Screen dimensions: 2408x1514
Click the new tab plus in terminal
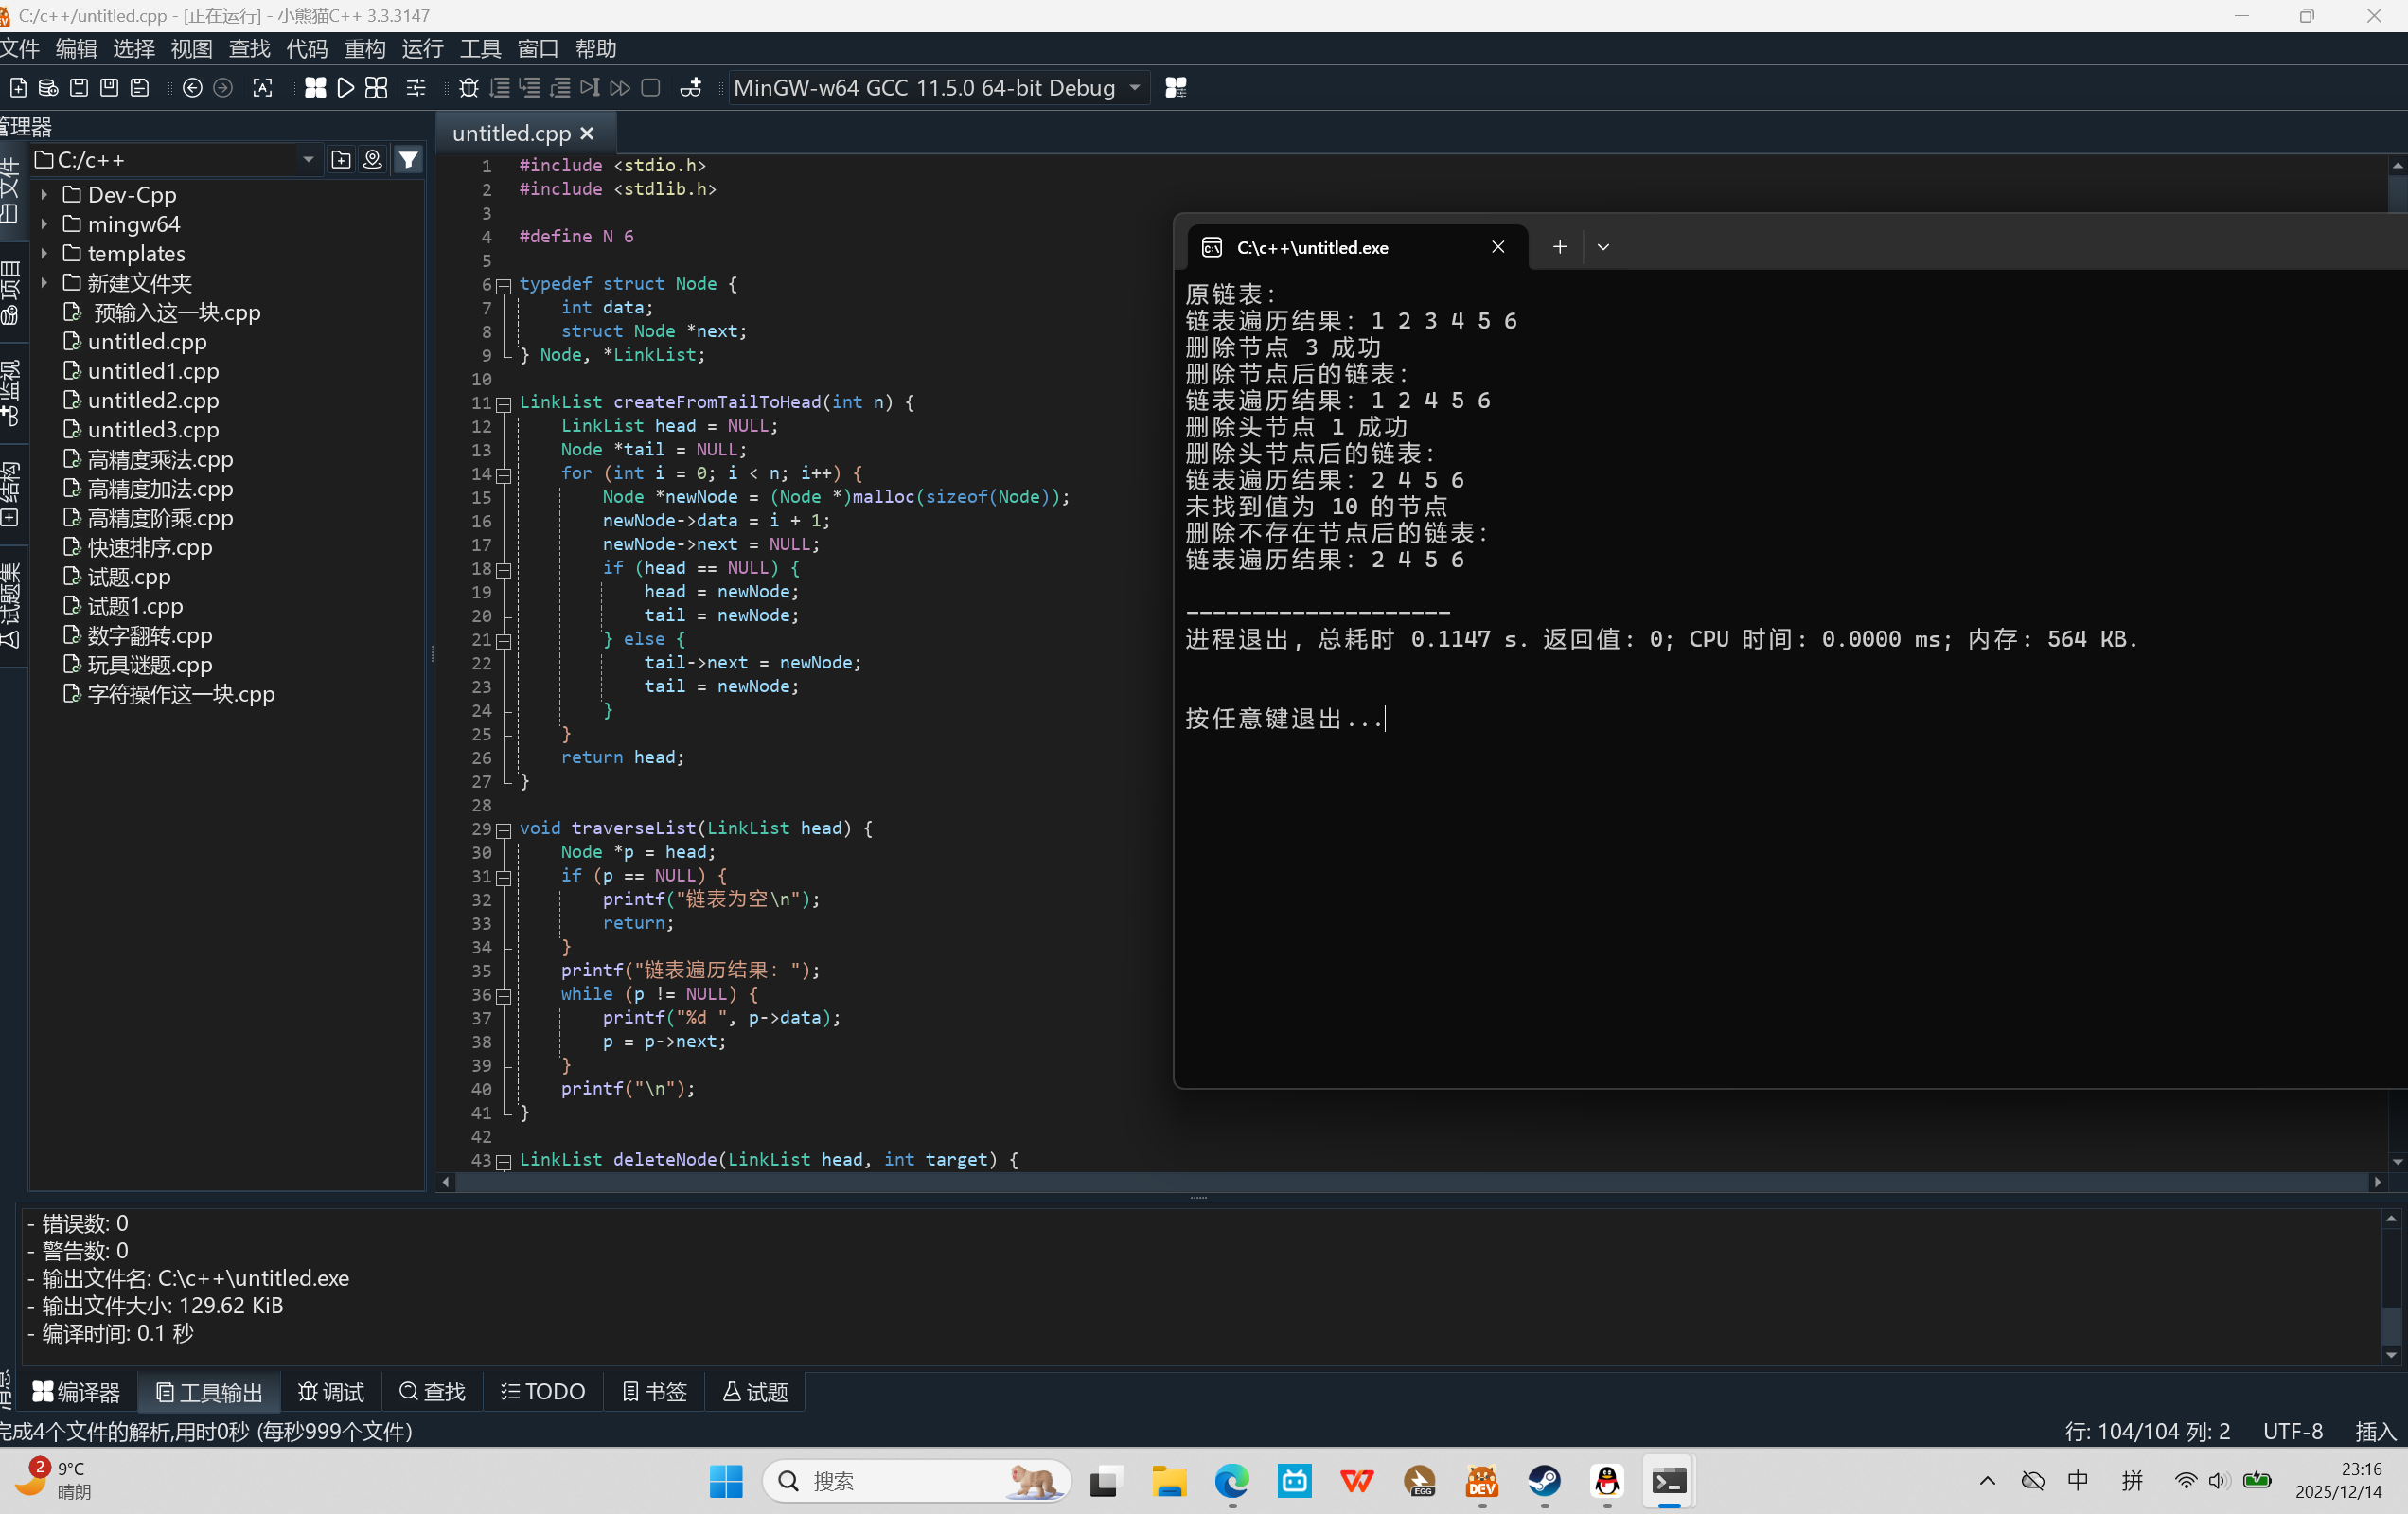(1559, 247)
